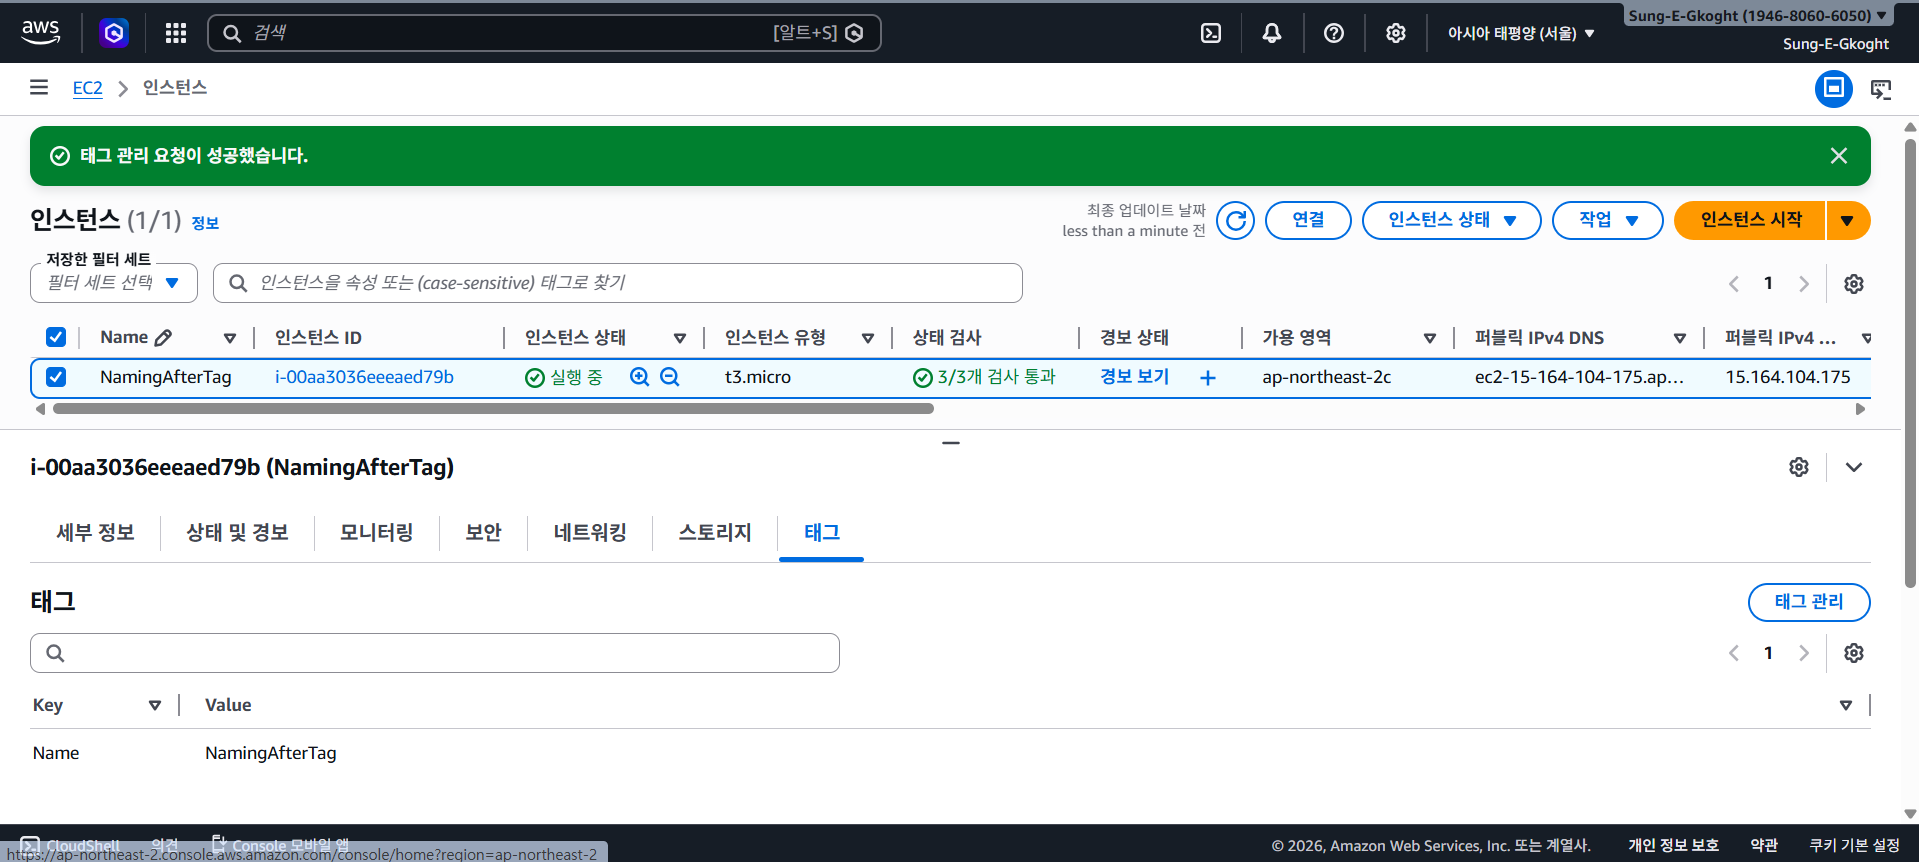Image resolution: width=1919 pixels, height=862 pixels.
Task: Click zoom-in magnifier in instance state
Action: pos(640,377)
